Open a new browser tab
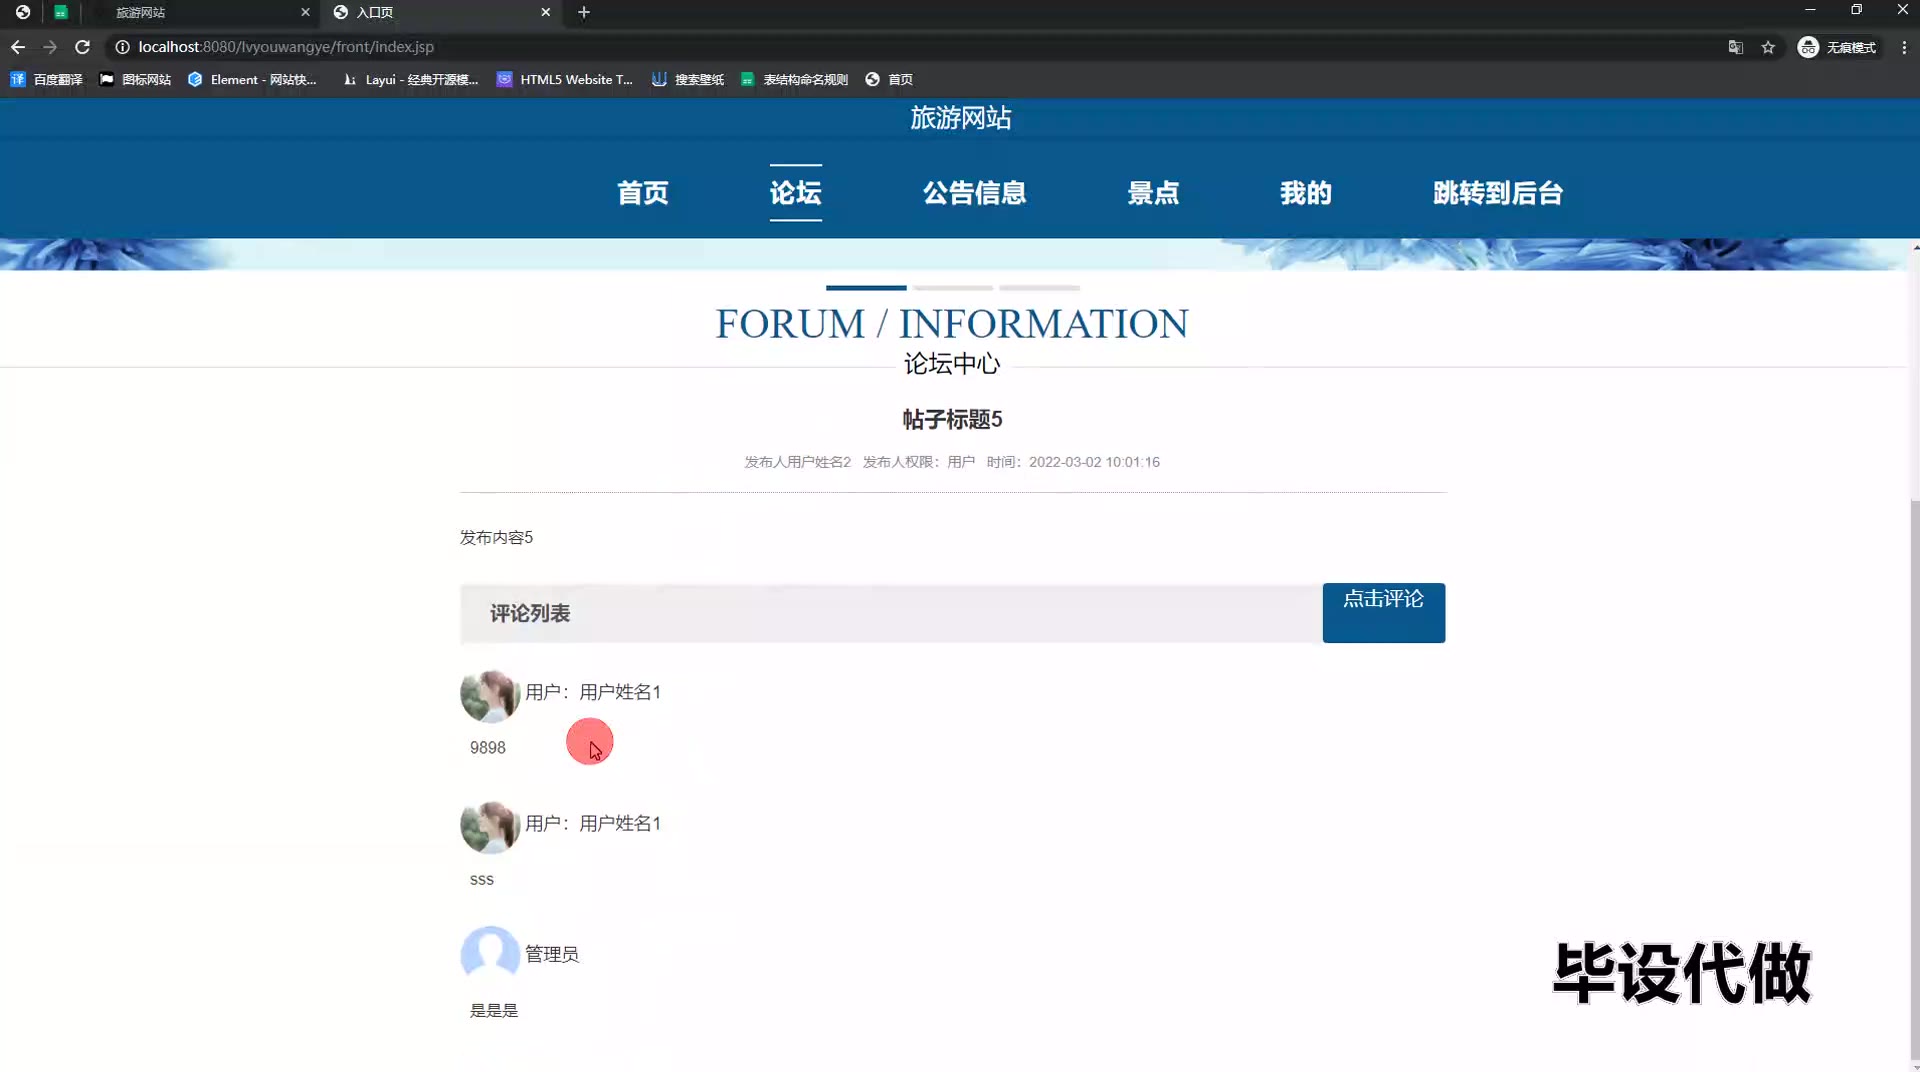Image resolution: width=1920 pixels, height=1072 pixels. [x=584, y=12]
